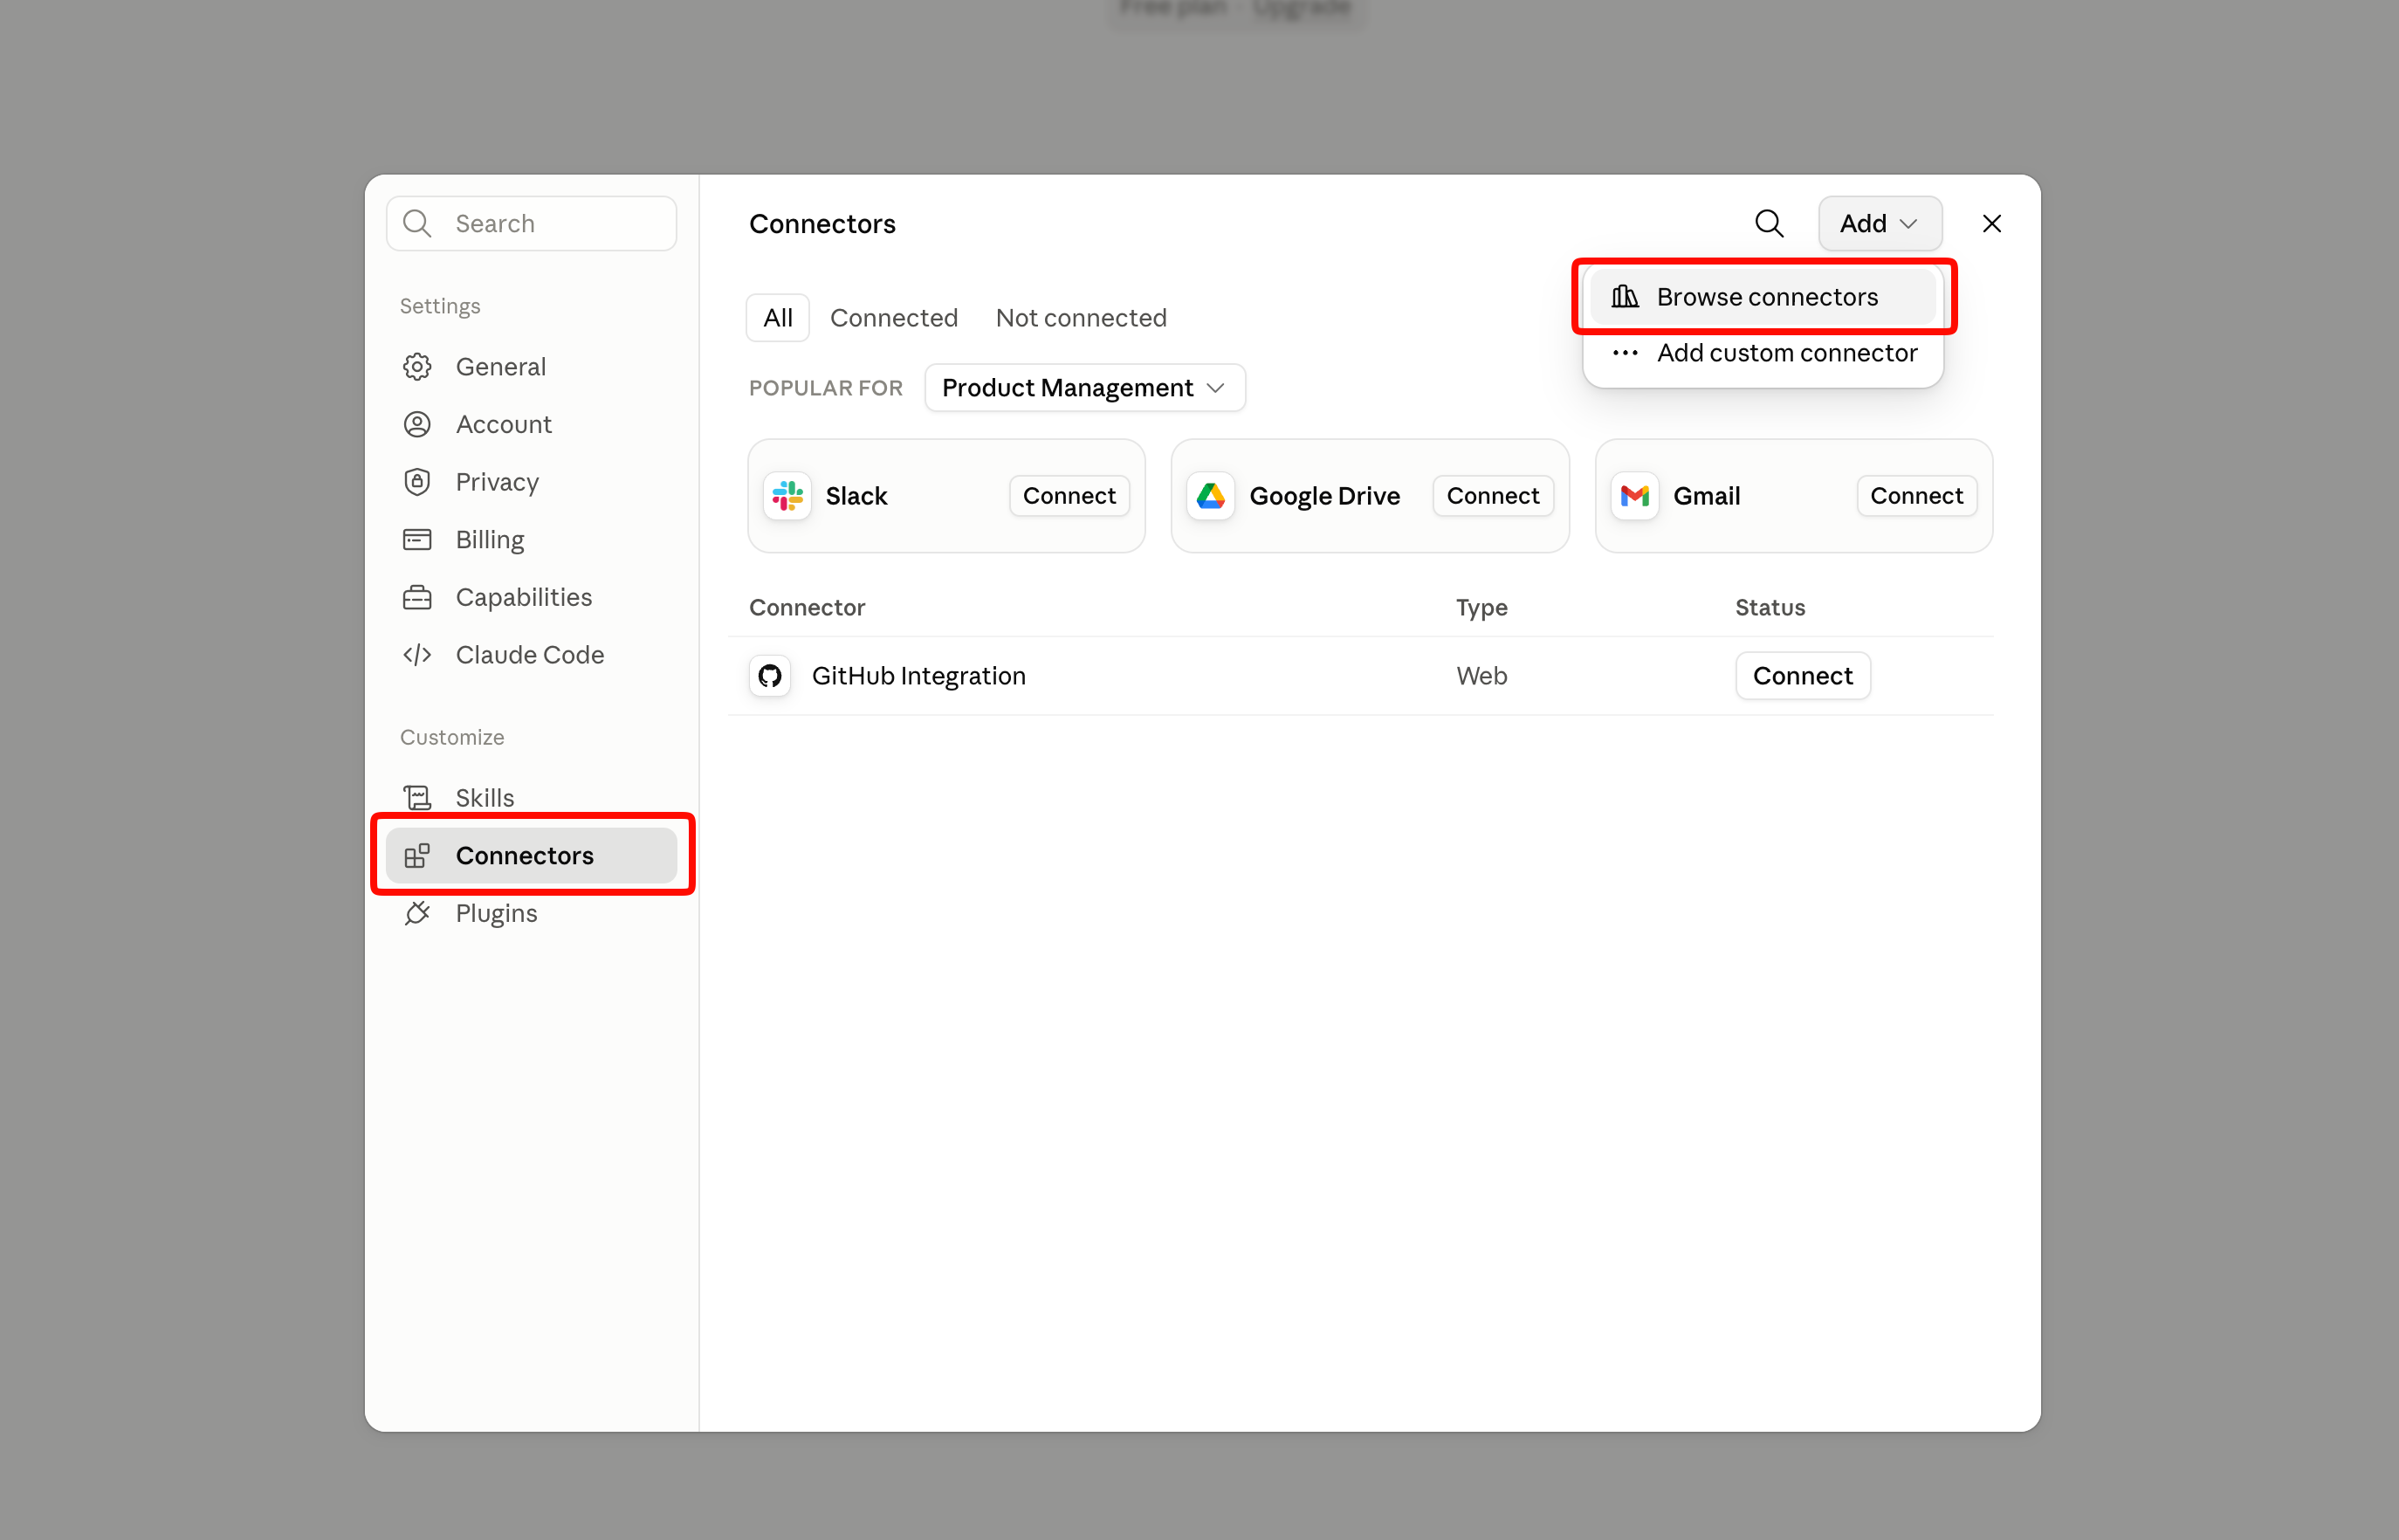This screenshot has height=1540, width=2399.
Task: Connect the GitHub Integration
Action: pyautogui.click(x=1802, y=676)
